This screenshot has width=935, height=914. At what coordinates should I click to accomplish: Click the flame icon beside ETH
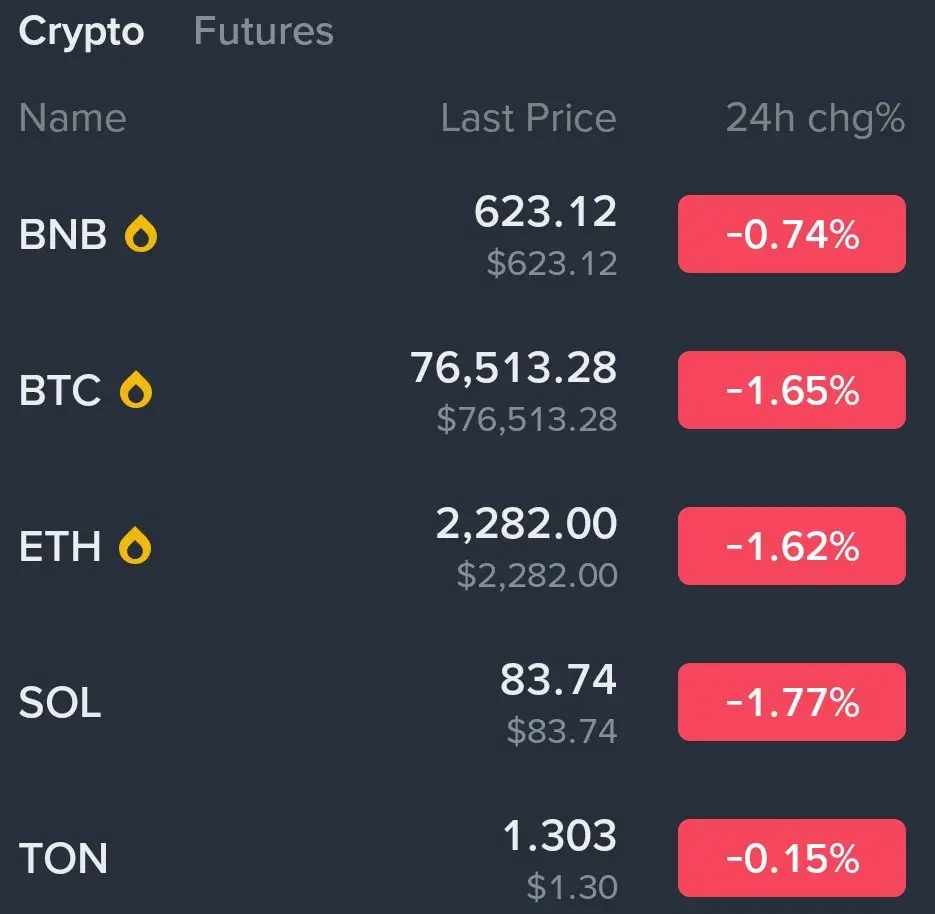135,547
